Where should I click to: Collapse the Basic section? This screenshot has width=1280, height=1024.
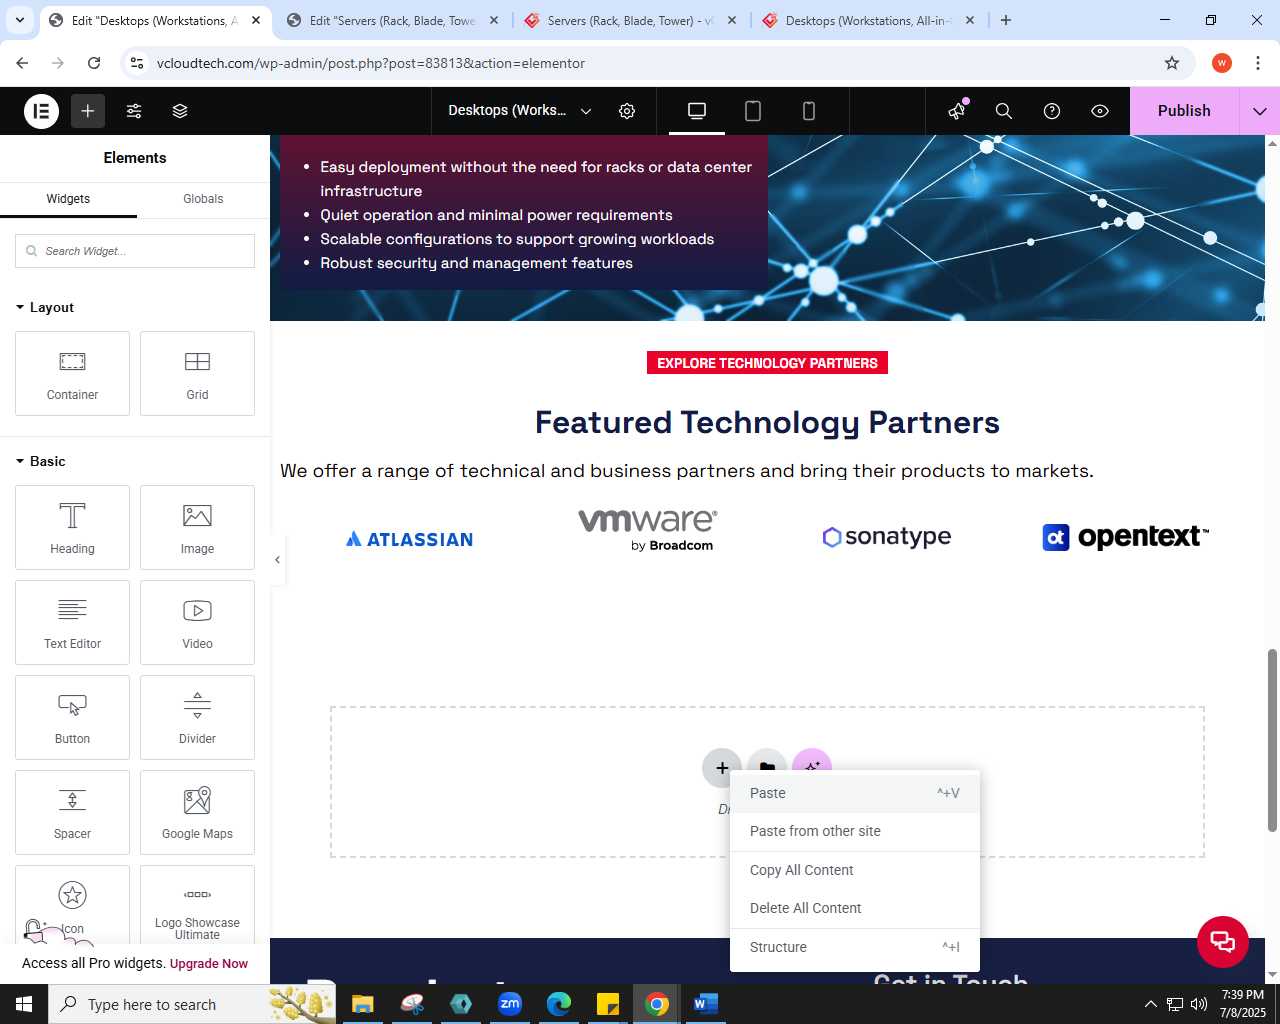41,461
